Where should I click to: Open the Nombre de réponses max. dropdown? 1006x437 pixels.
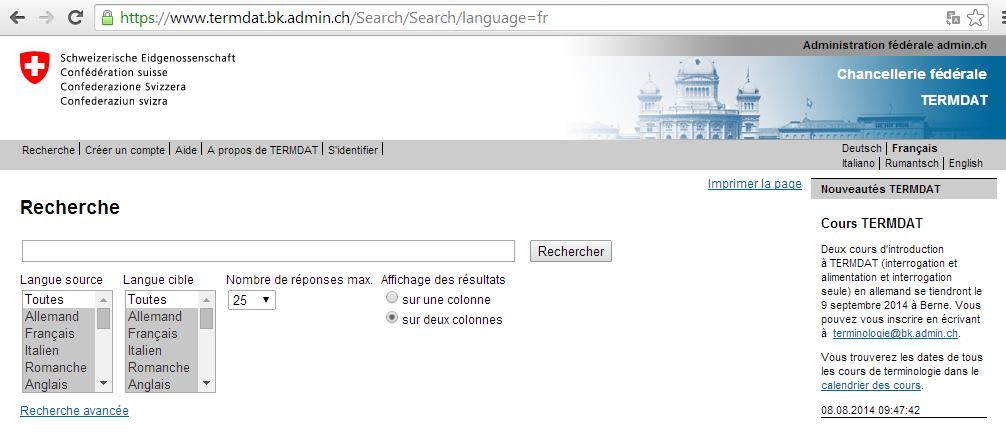(x=252, y=300)
